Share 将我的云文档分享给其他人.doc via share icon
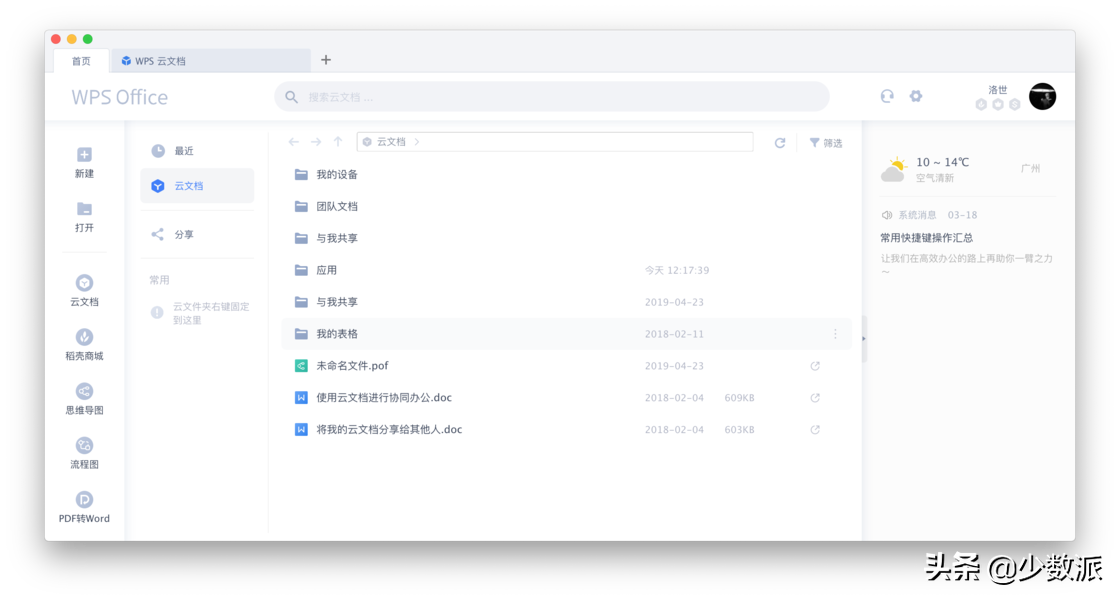Screen dimensions: 1120x600 pyautogui.click(x=815, y=429)
